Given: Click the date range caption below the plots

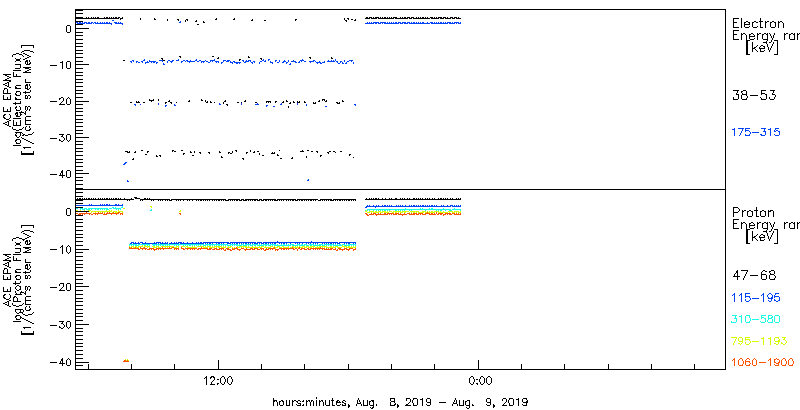Looking at the screenshot, I should point(400,401).
